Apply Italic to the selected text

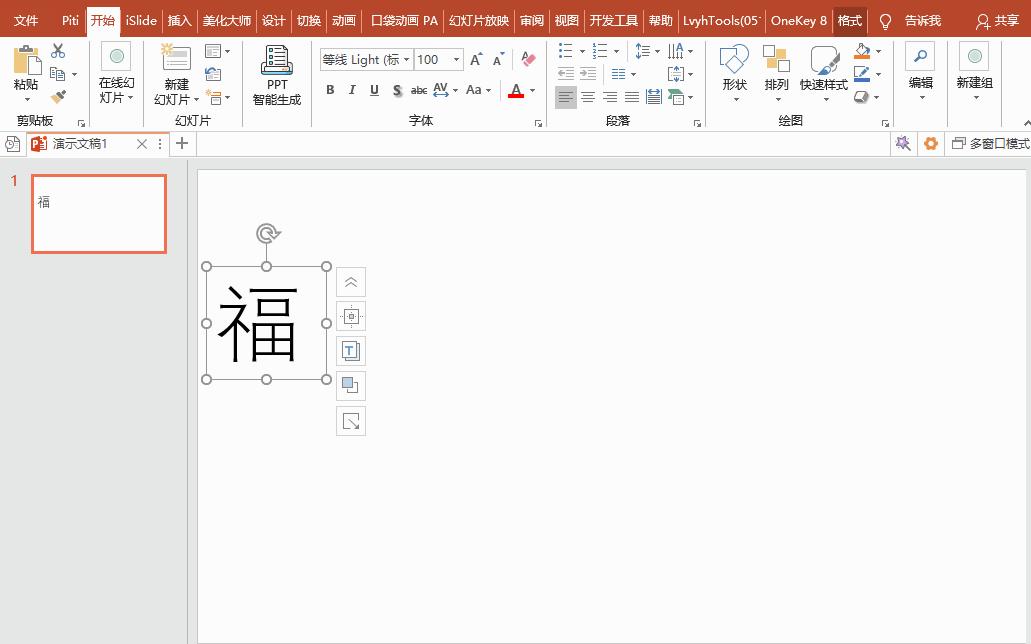[x=351, y=90]
